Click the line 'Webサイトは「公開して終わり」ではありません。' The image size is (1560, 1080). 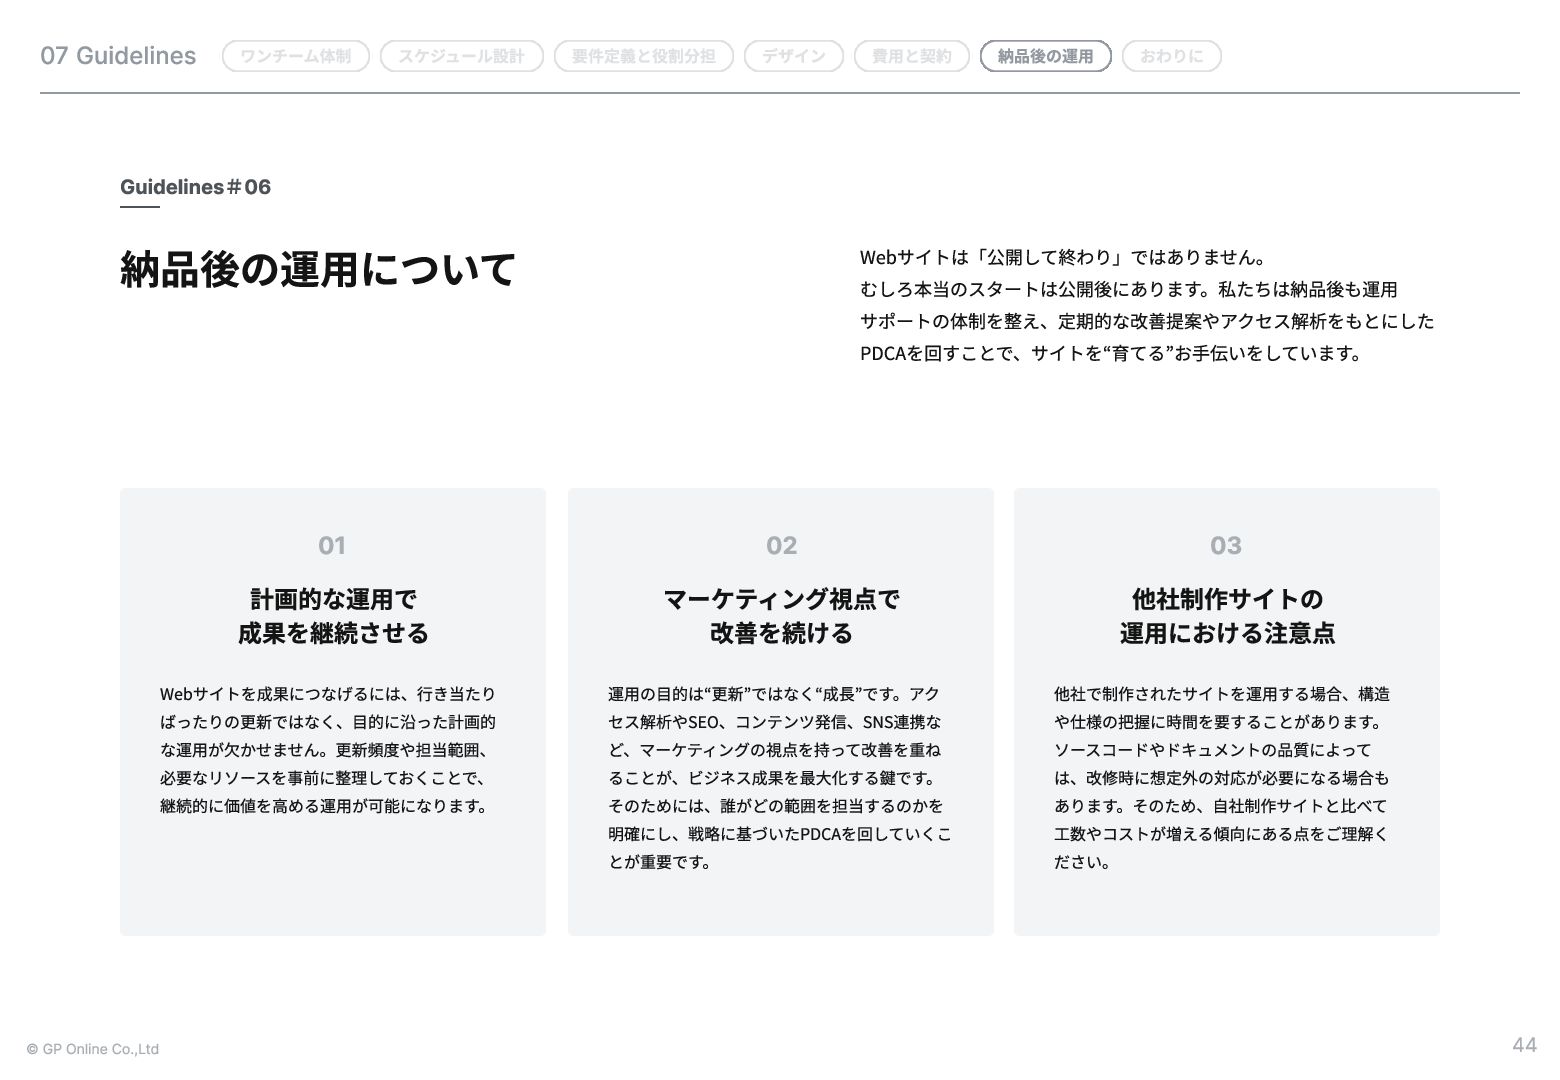(x=1065, y=257)
